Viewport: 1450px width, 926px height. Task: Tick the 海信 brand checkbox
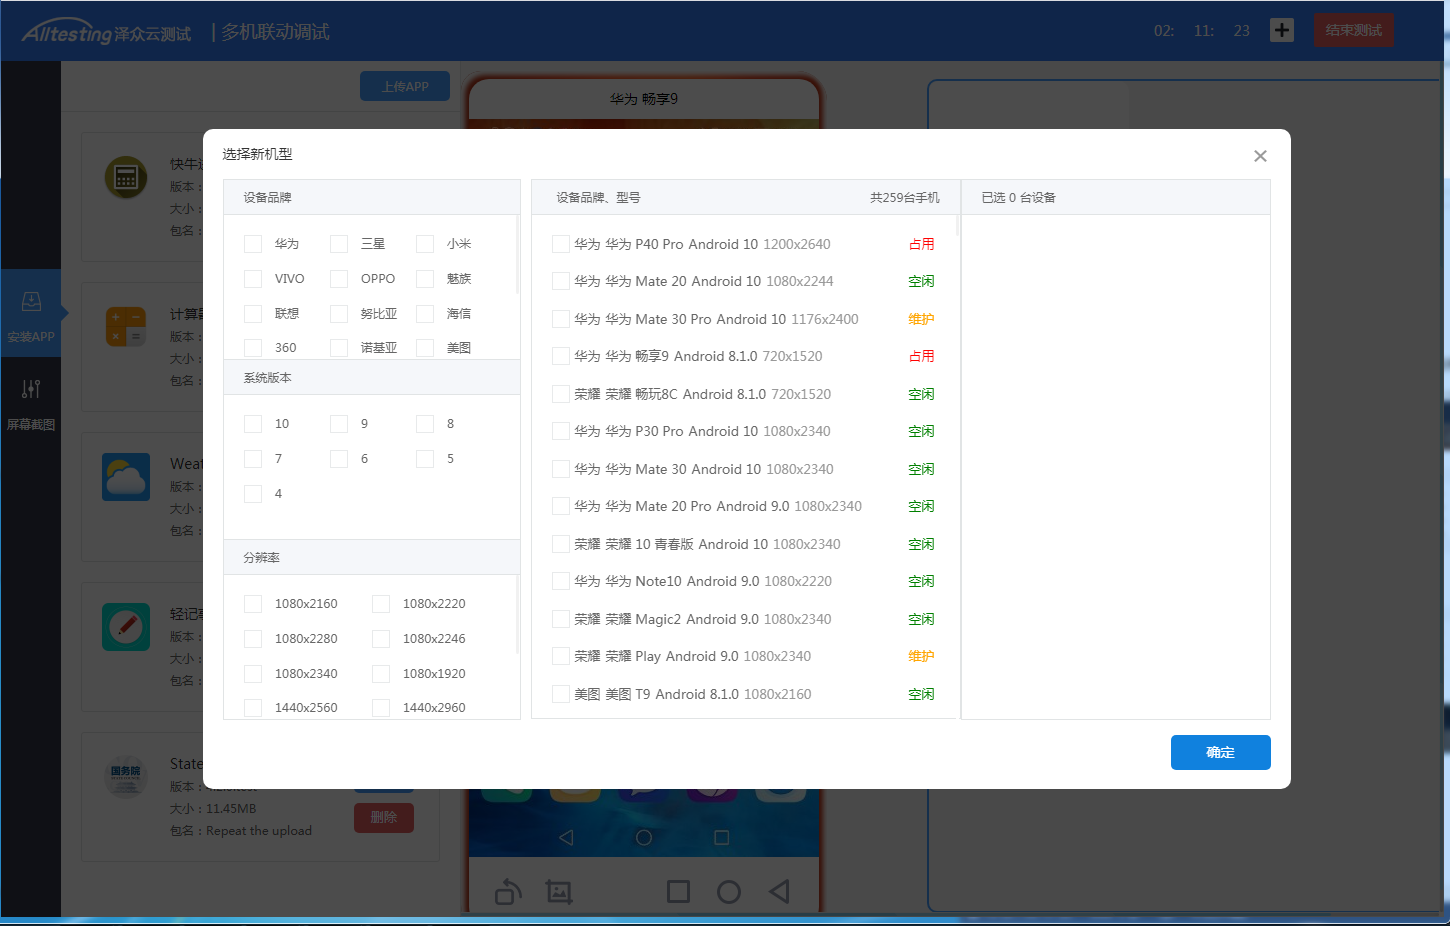(425, 314)
